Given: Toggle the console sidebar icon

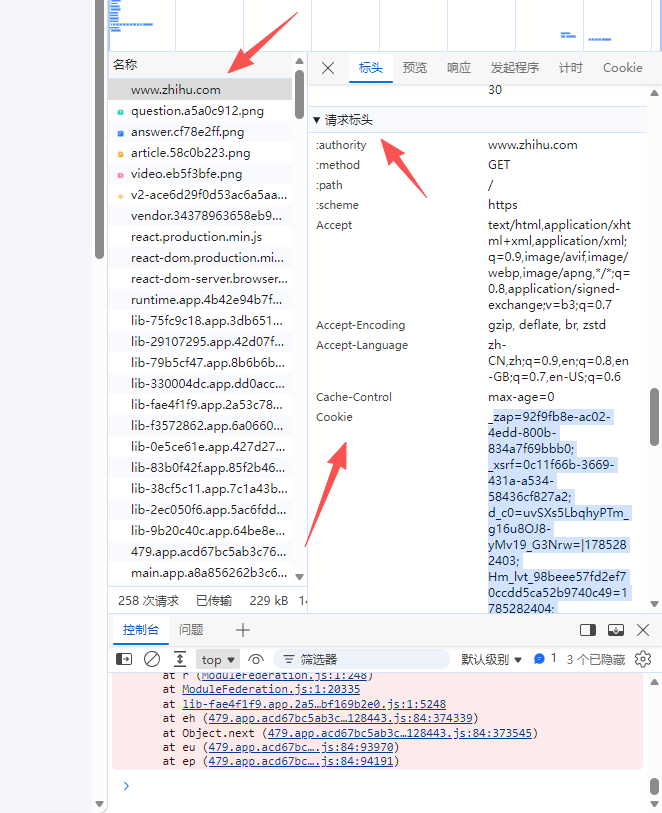Looking at the screenshot, I should pos(124,659).
